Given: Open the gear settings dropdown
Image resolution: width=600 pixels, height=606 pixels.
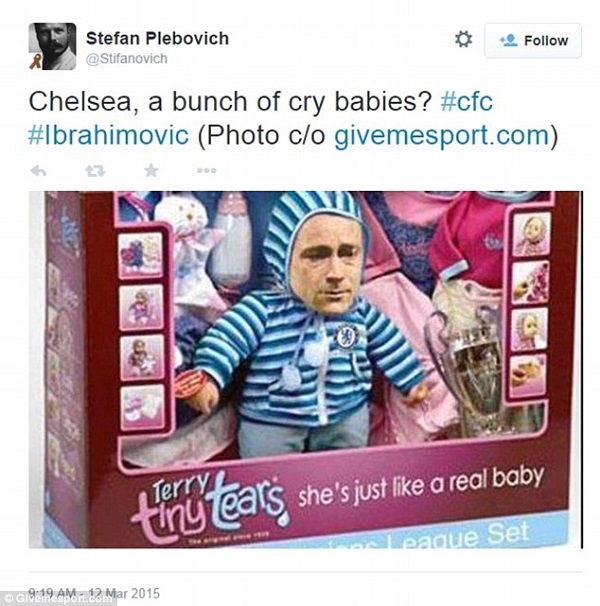Looking at the screenshot, I should pos(463,39).
